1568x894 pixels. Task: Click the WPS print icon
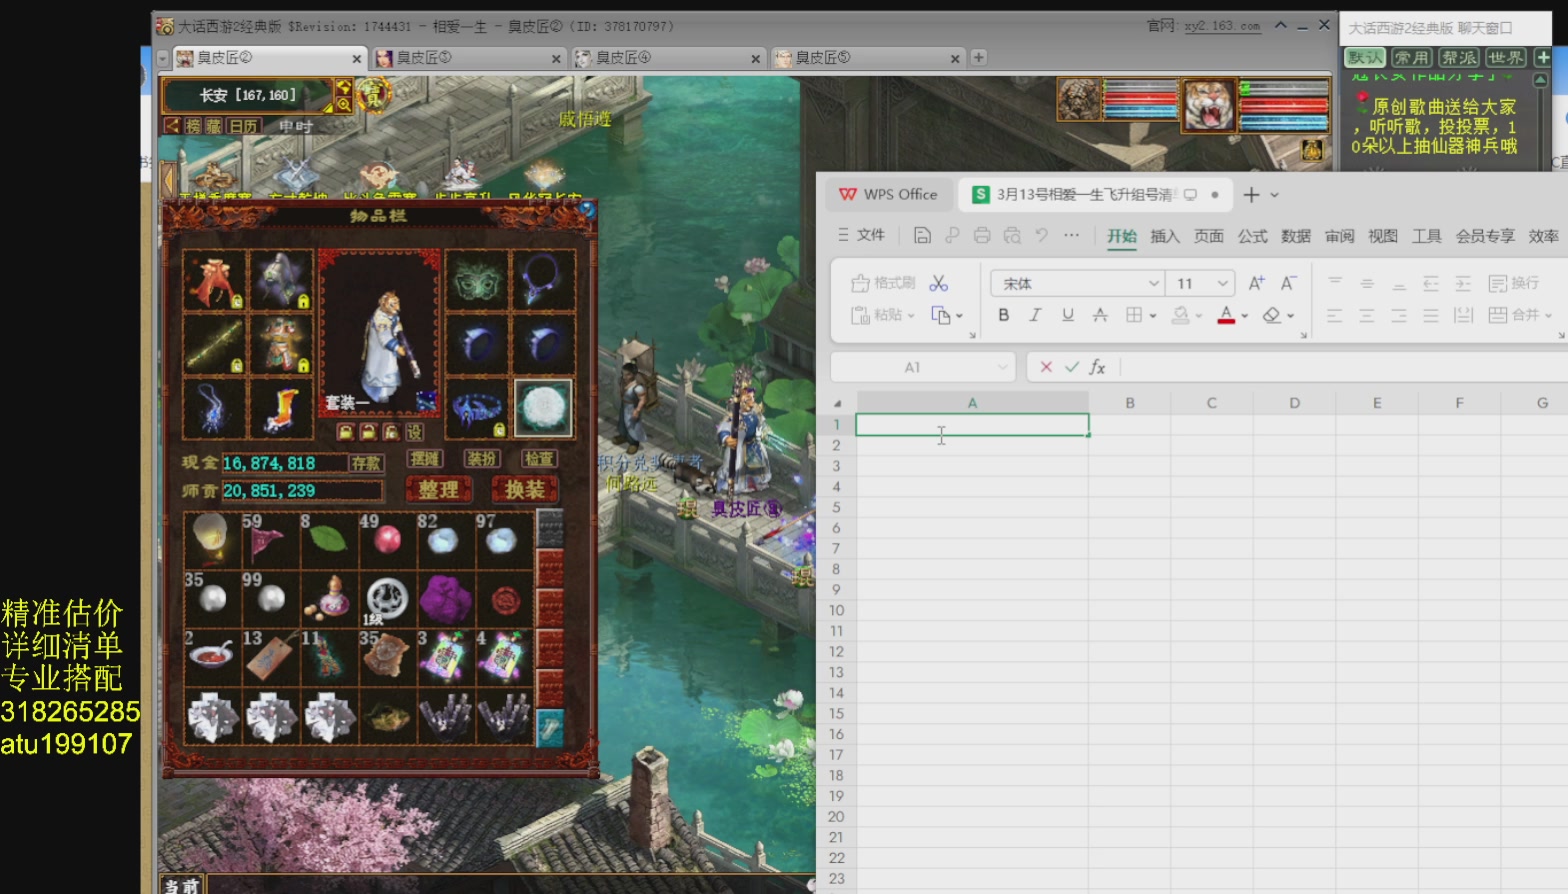pos(982,235)
